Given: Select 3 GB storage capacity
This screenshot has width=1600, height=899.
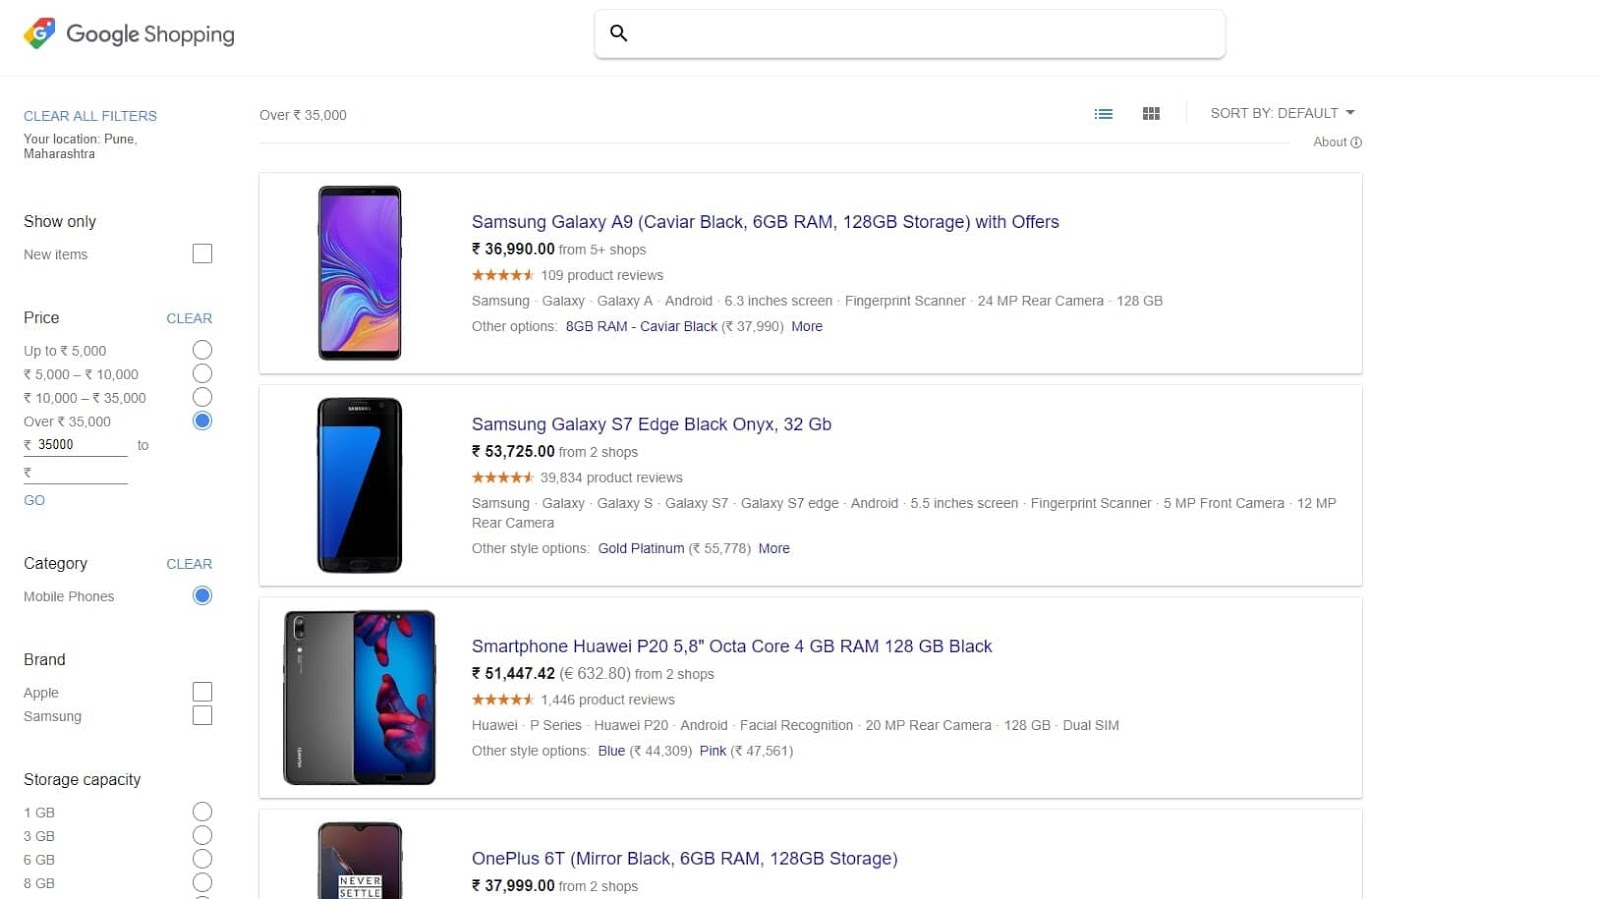Looking at the screenshot, I should [x=202, y=836].
